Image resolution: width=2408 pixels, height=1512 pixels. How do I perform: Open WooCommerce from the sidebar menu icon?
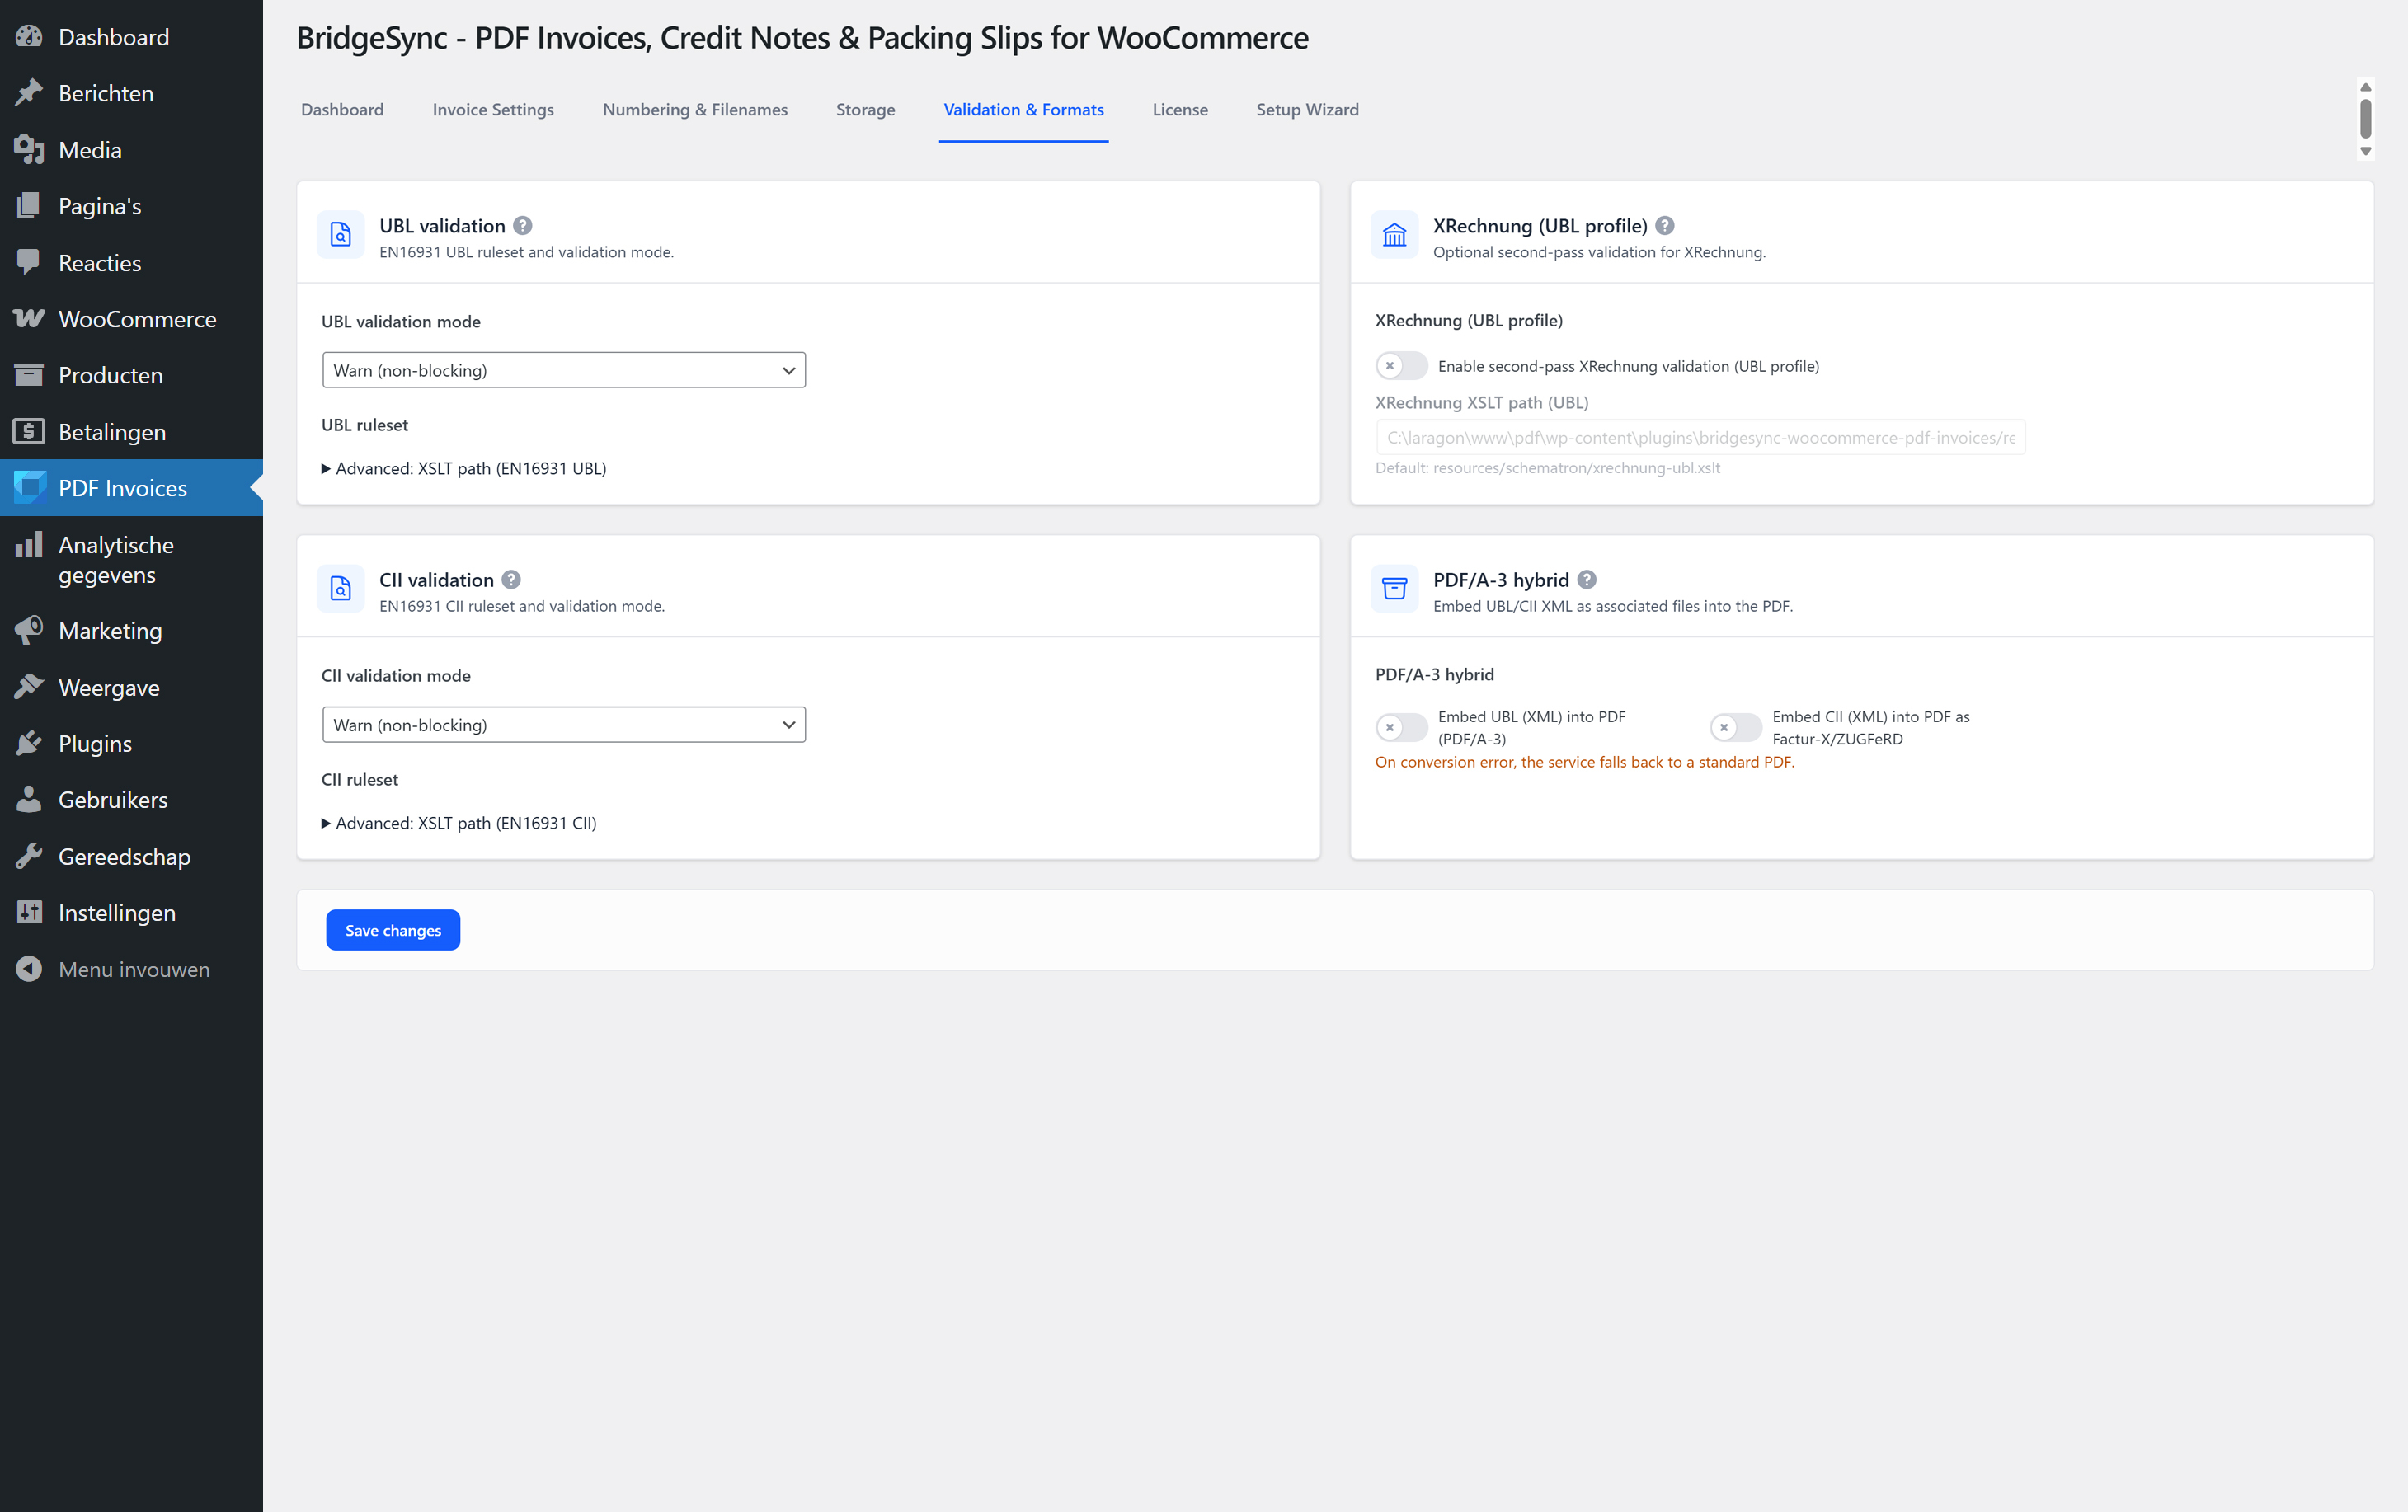tap(29, 319)
